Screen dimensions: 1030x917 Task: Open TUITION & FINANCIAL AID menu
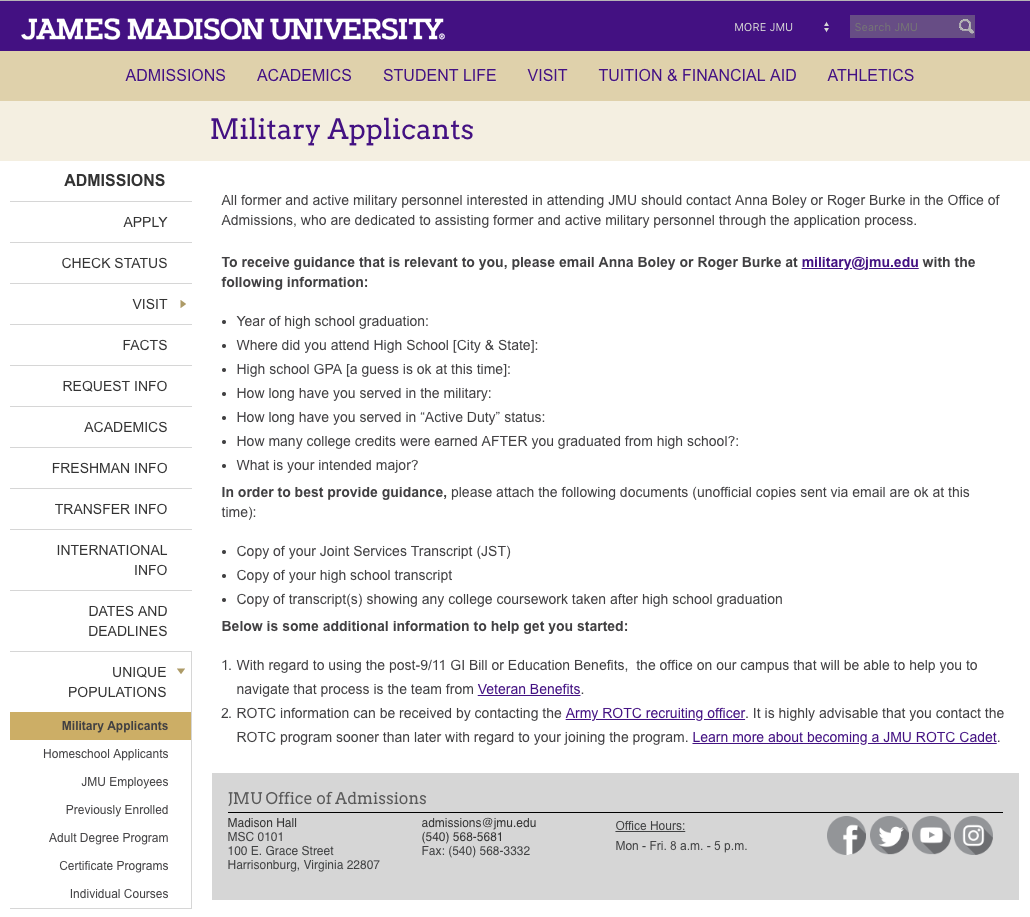[x=697, y=76]
